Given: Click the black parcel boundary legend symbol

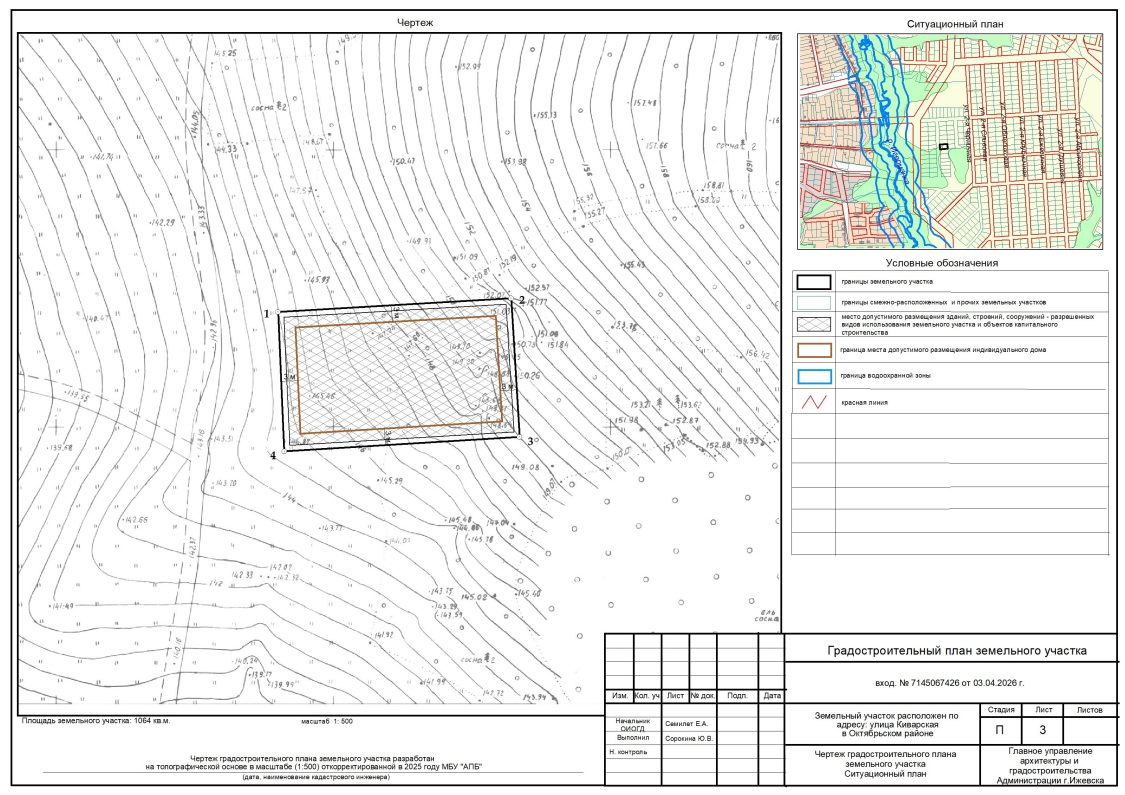Looking at the screenshot, I should click(x=814, y=282).
